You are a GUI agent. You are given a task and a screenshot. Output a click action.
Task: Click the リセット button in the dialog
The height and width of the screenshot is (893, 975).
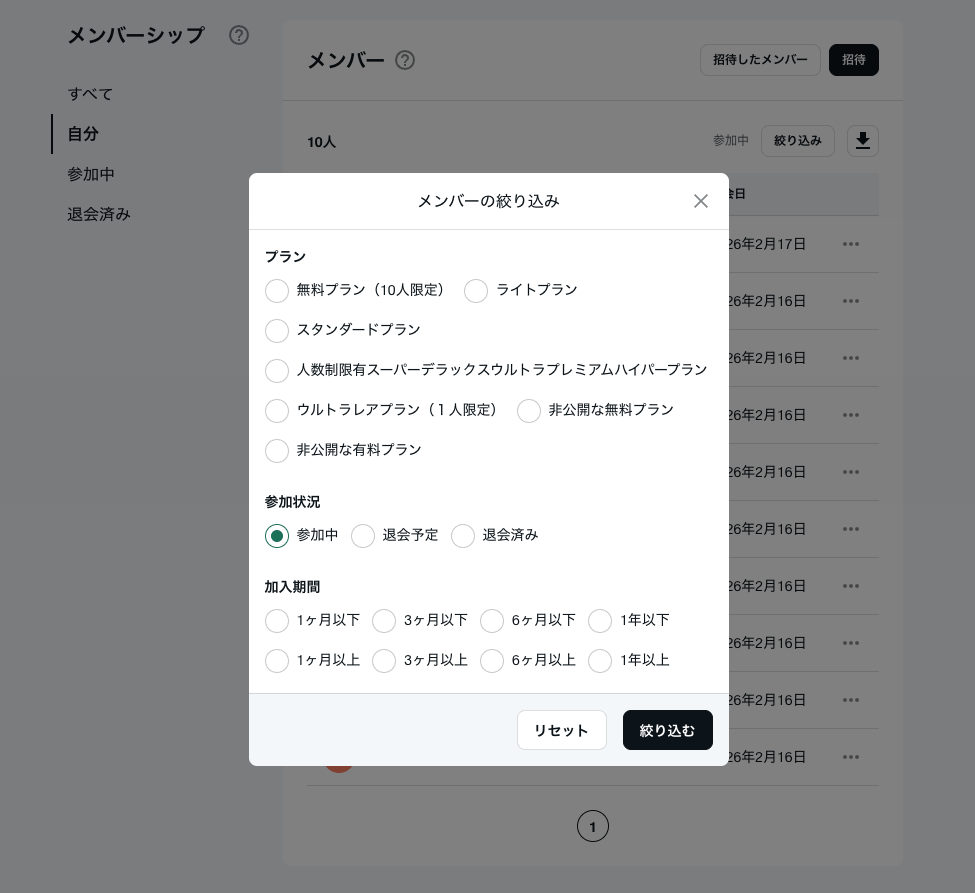[561, 730]
